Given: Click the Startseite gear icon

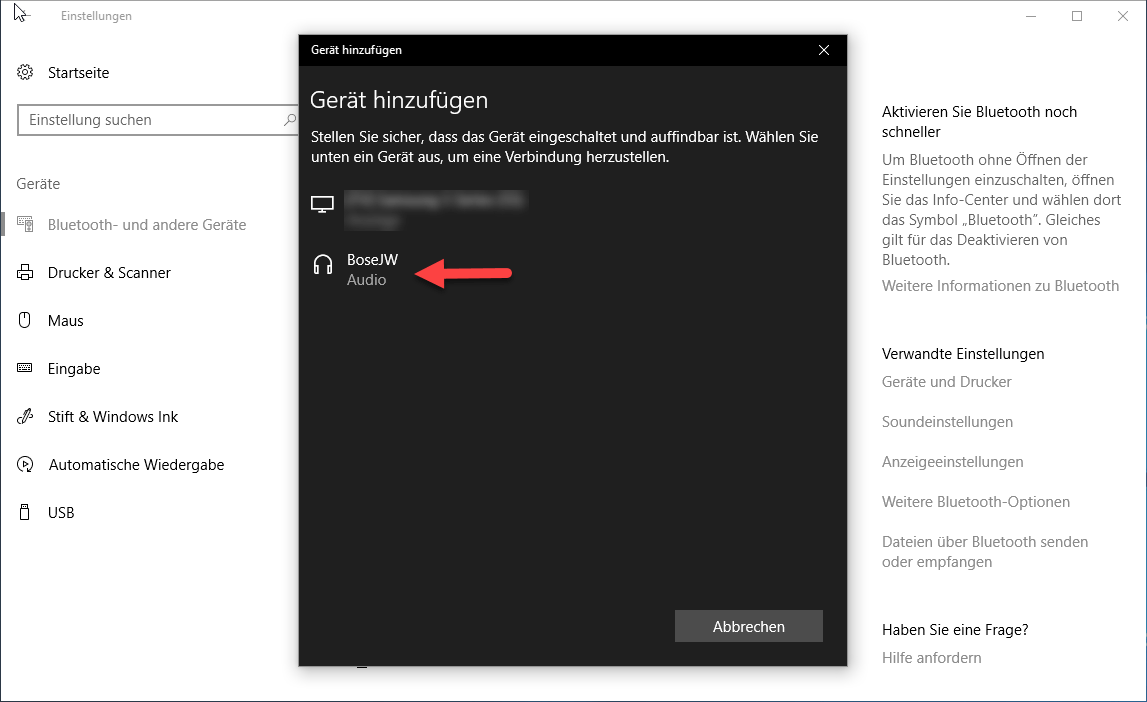Looking at the screenshot, I should point(26,73).
